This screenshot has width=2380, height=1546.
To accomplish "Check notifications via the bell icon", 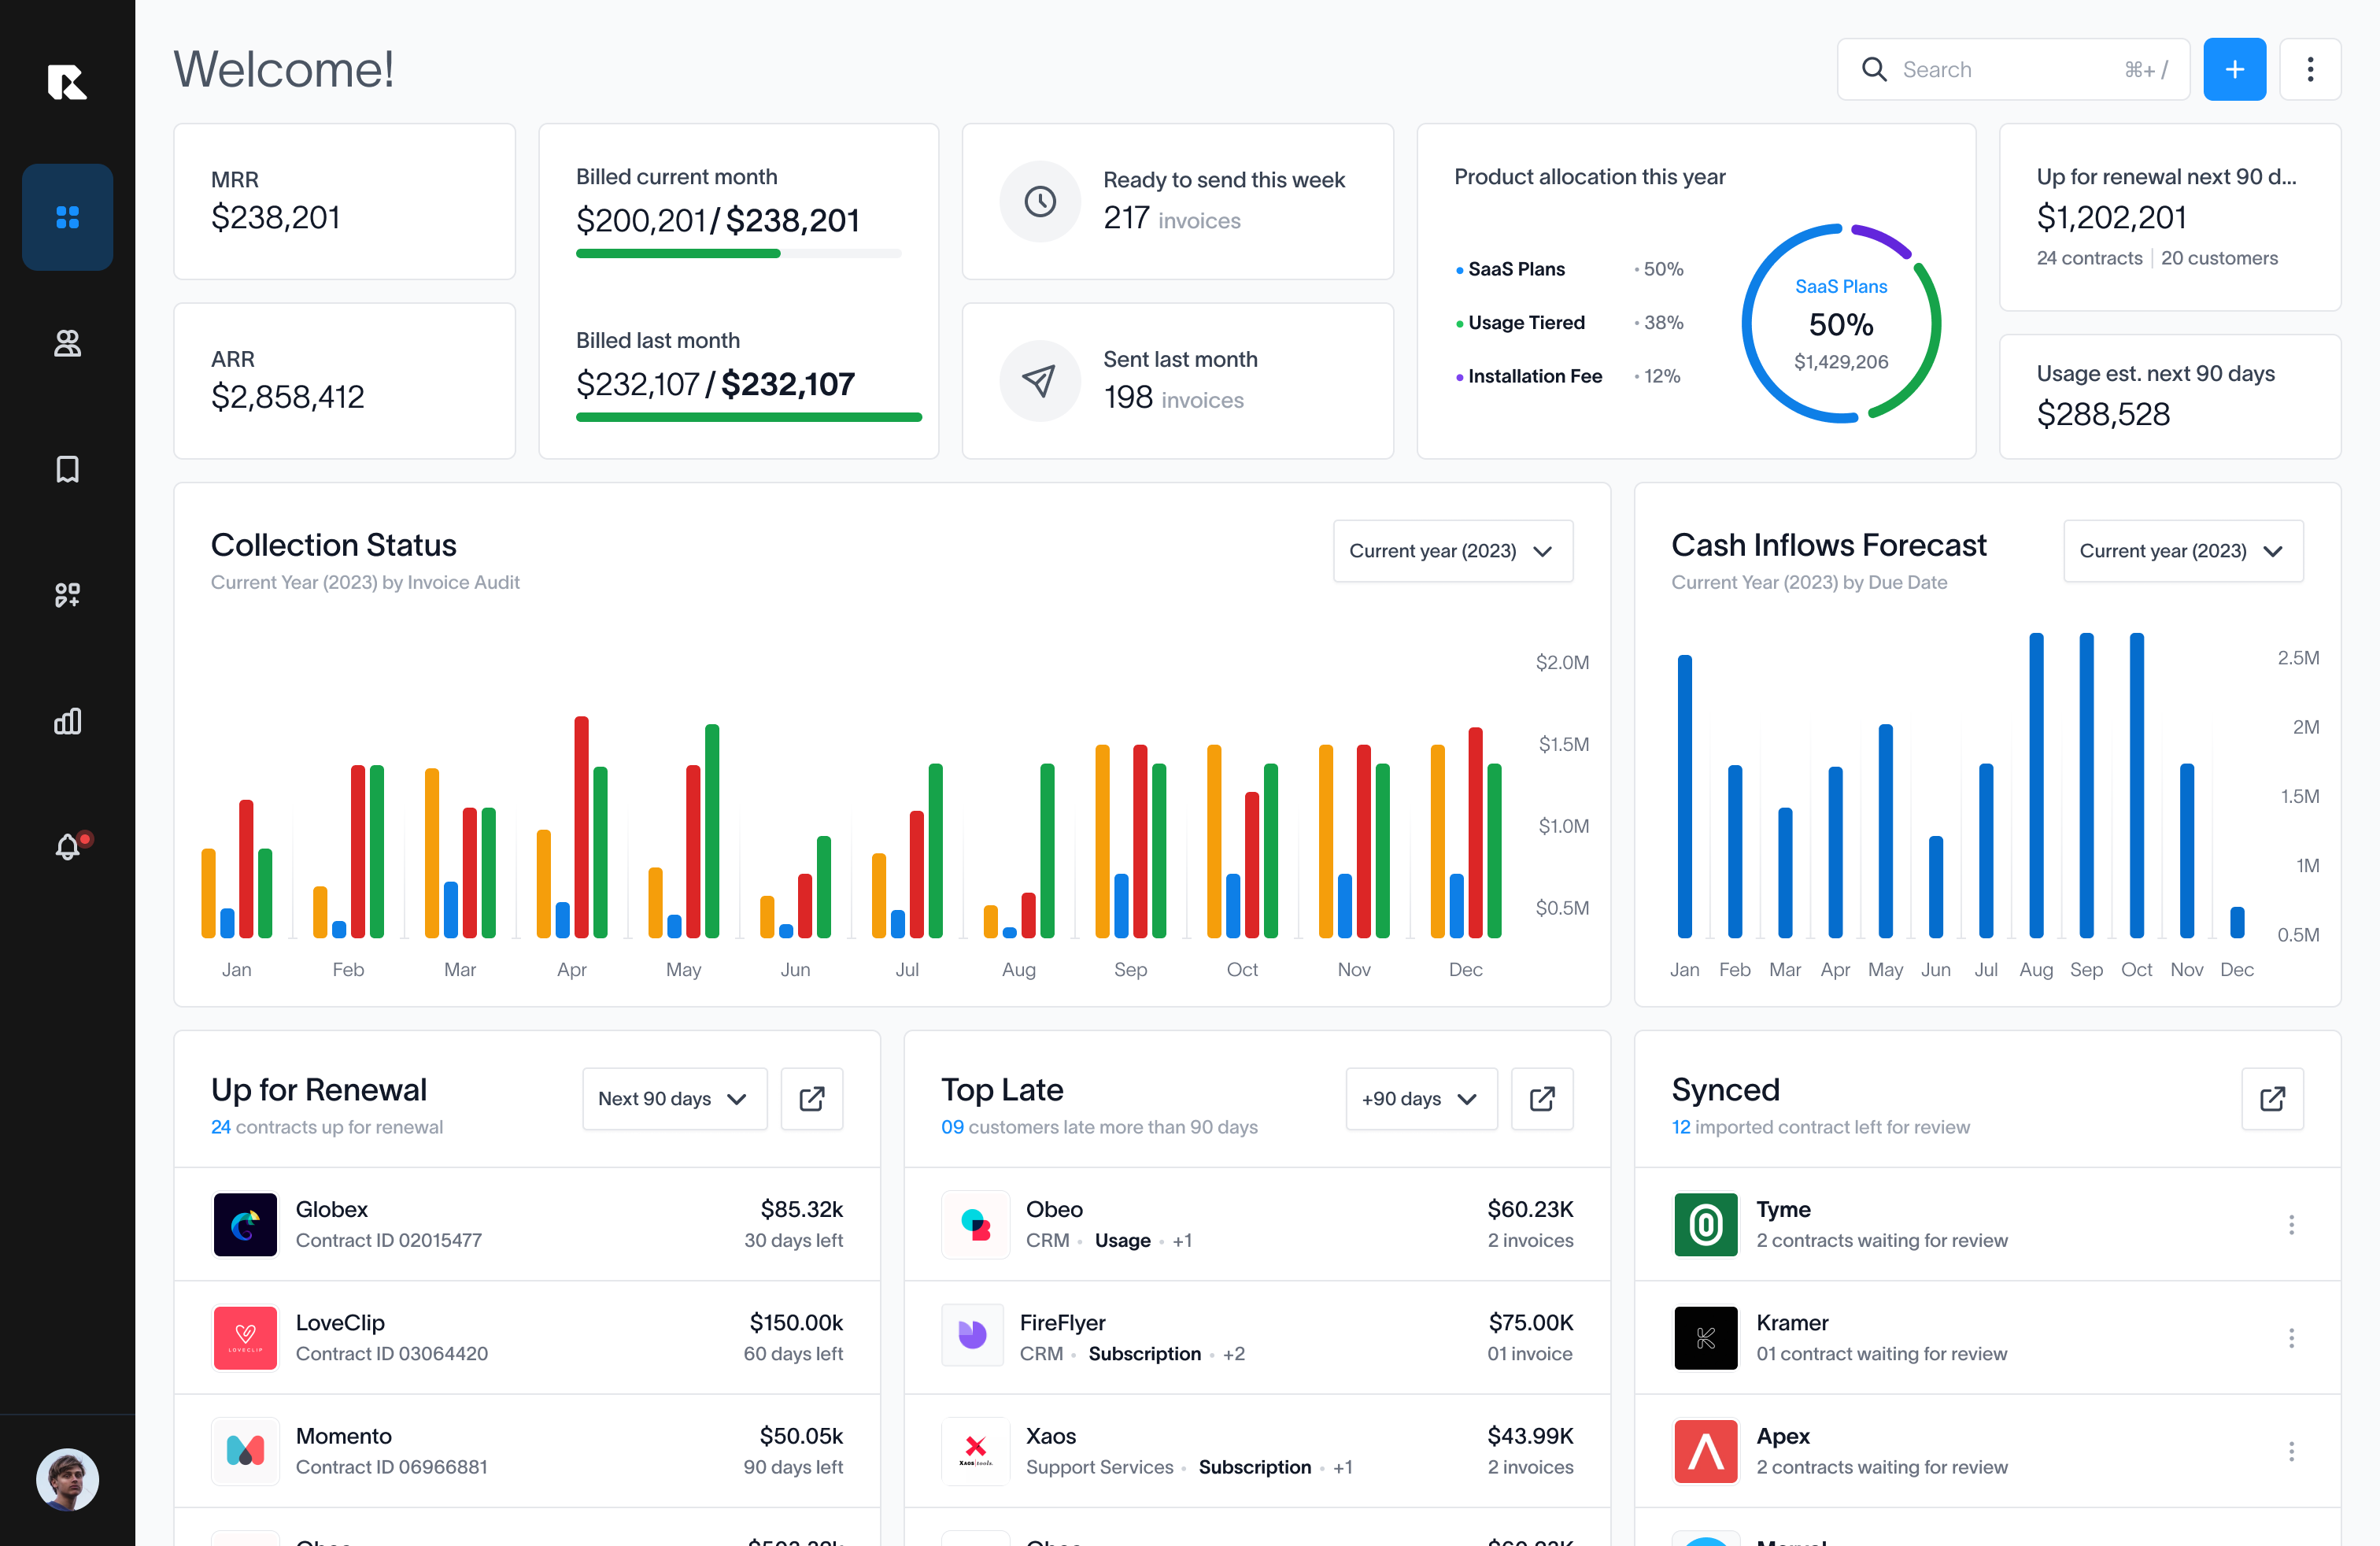I will (67, 848).
